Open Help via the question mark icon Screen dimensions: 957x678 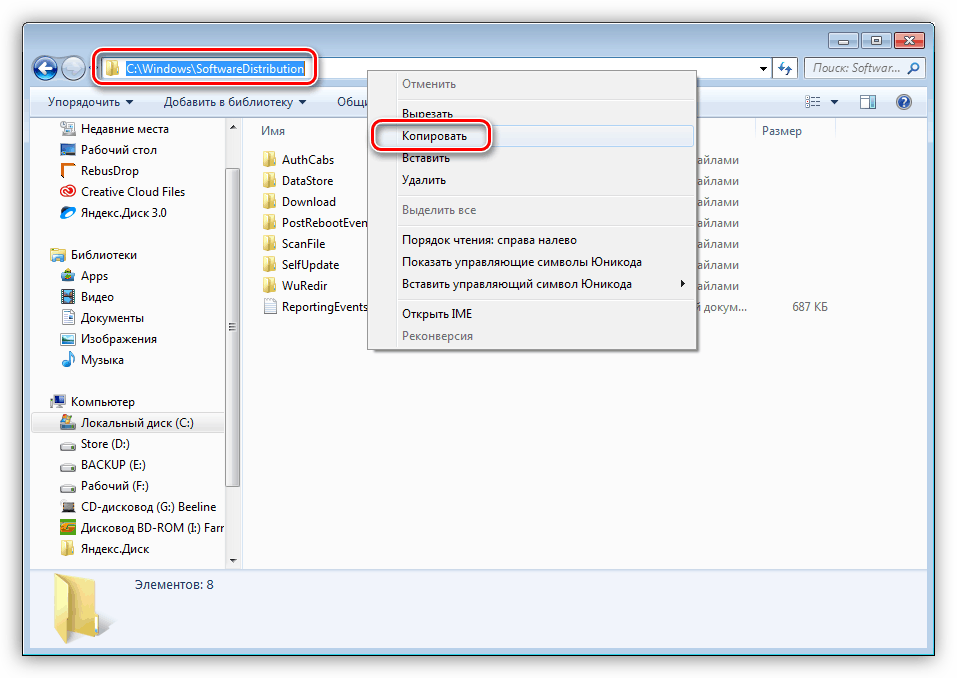click(x=902, y=101)
